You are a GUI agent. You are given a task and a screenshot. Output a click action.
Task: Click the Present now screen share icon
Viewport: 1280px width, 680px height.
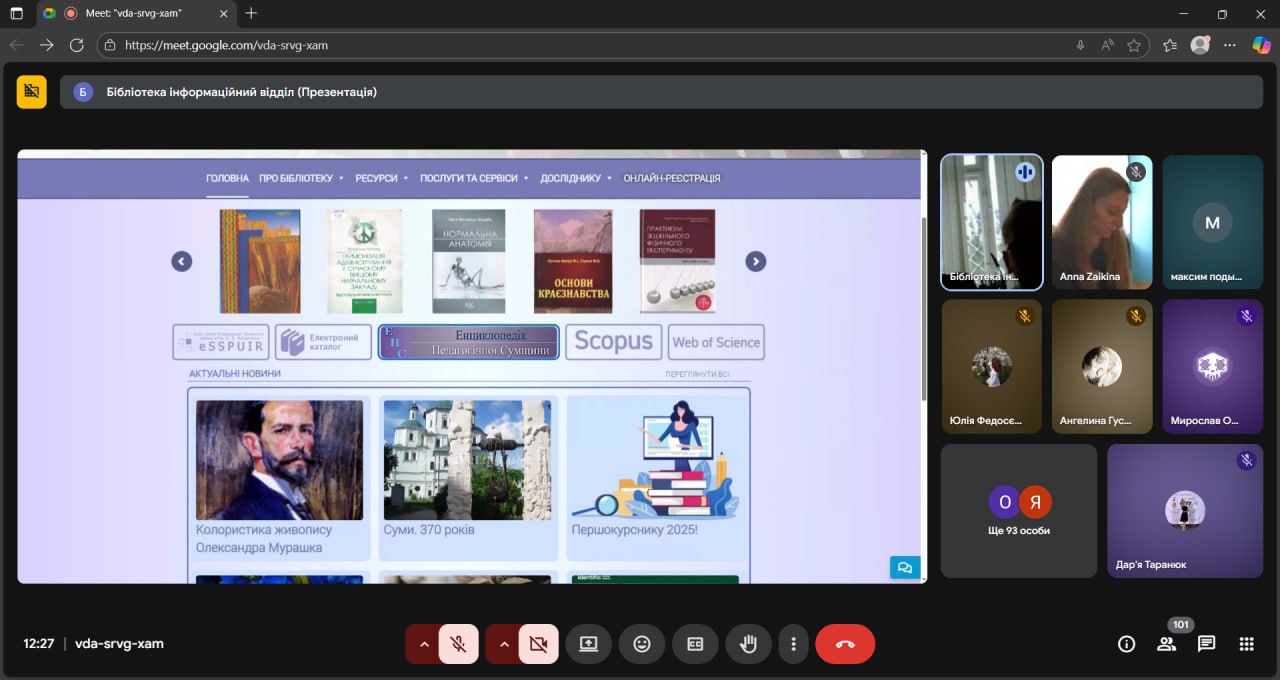[x=588, y=644]
